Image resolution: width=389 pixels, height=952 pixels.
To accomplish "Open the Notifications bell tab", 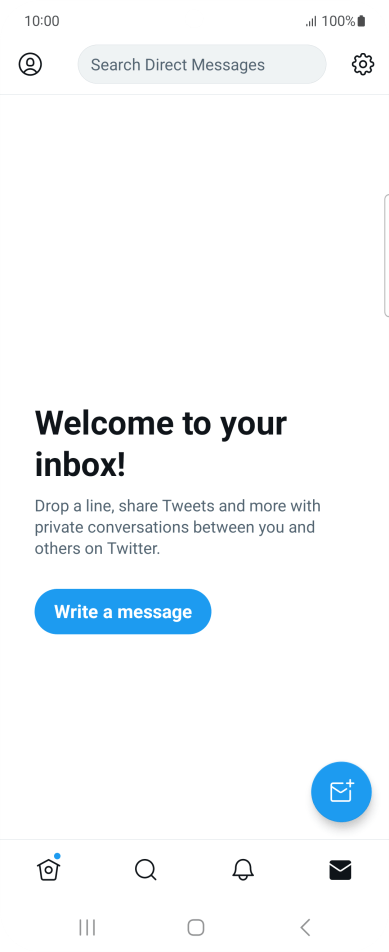I will point(243,870).
